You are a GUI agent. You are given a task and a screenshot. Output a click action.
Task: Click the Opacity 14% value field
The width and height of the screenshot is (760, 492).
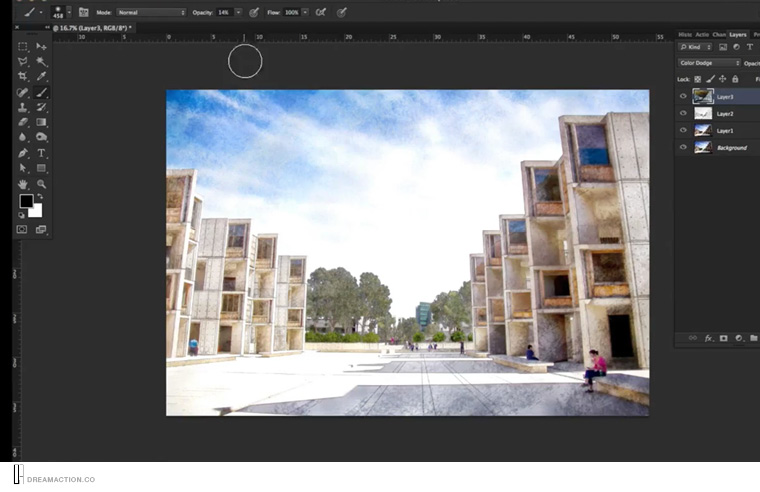click(x=225, y=13)
